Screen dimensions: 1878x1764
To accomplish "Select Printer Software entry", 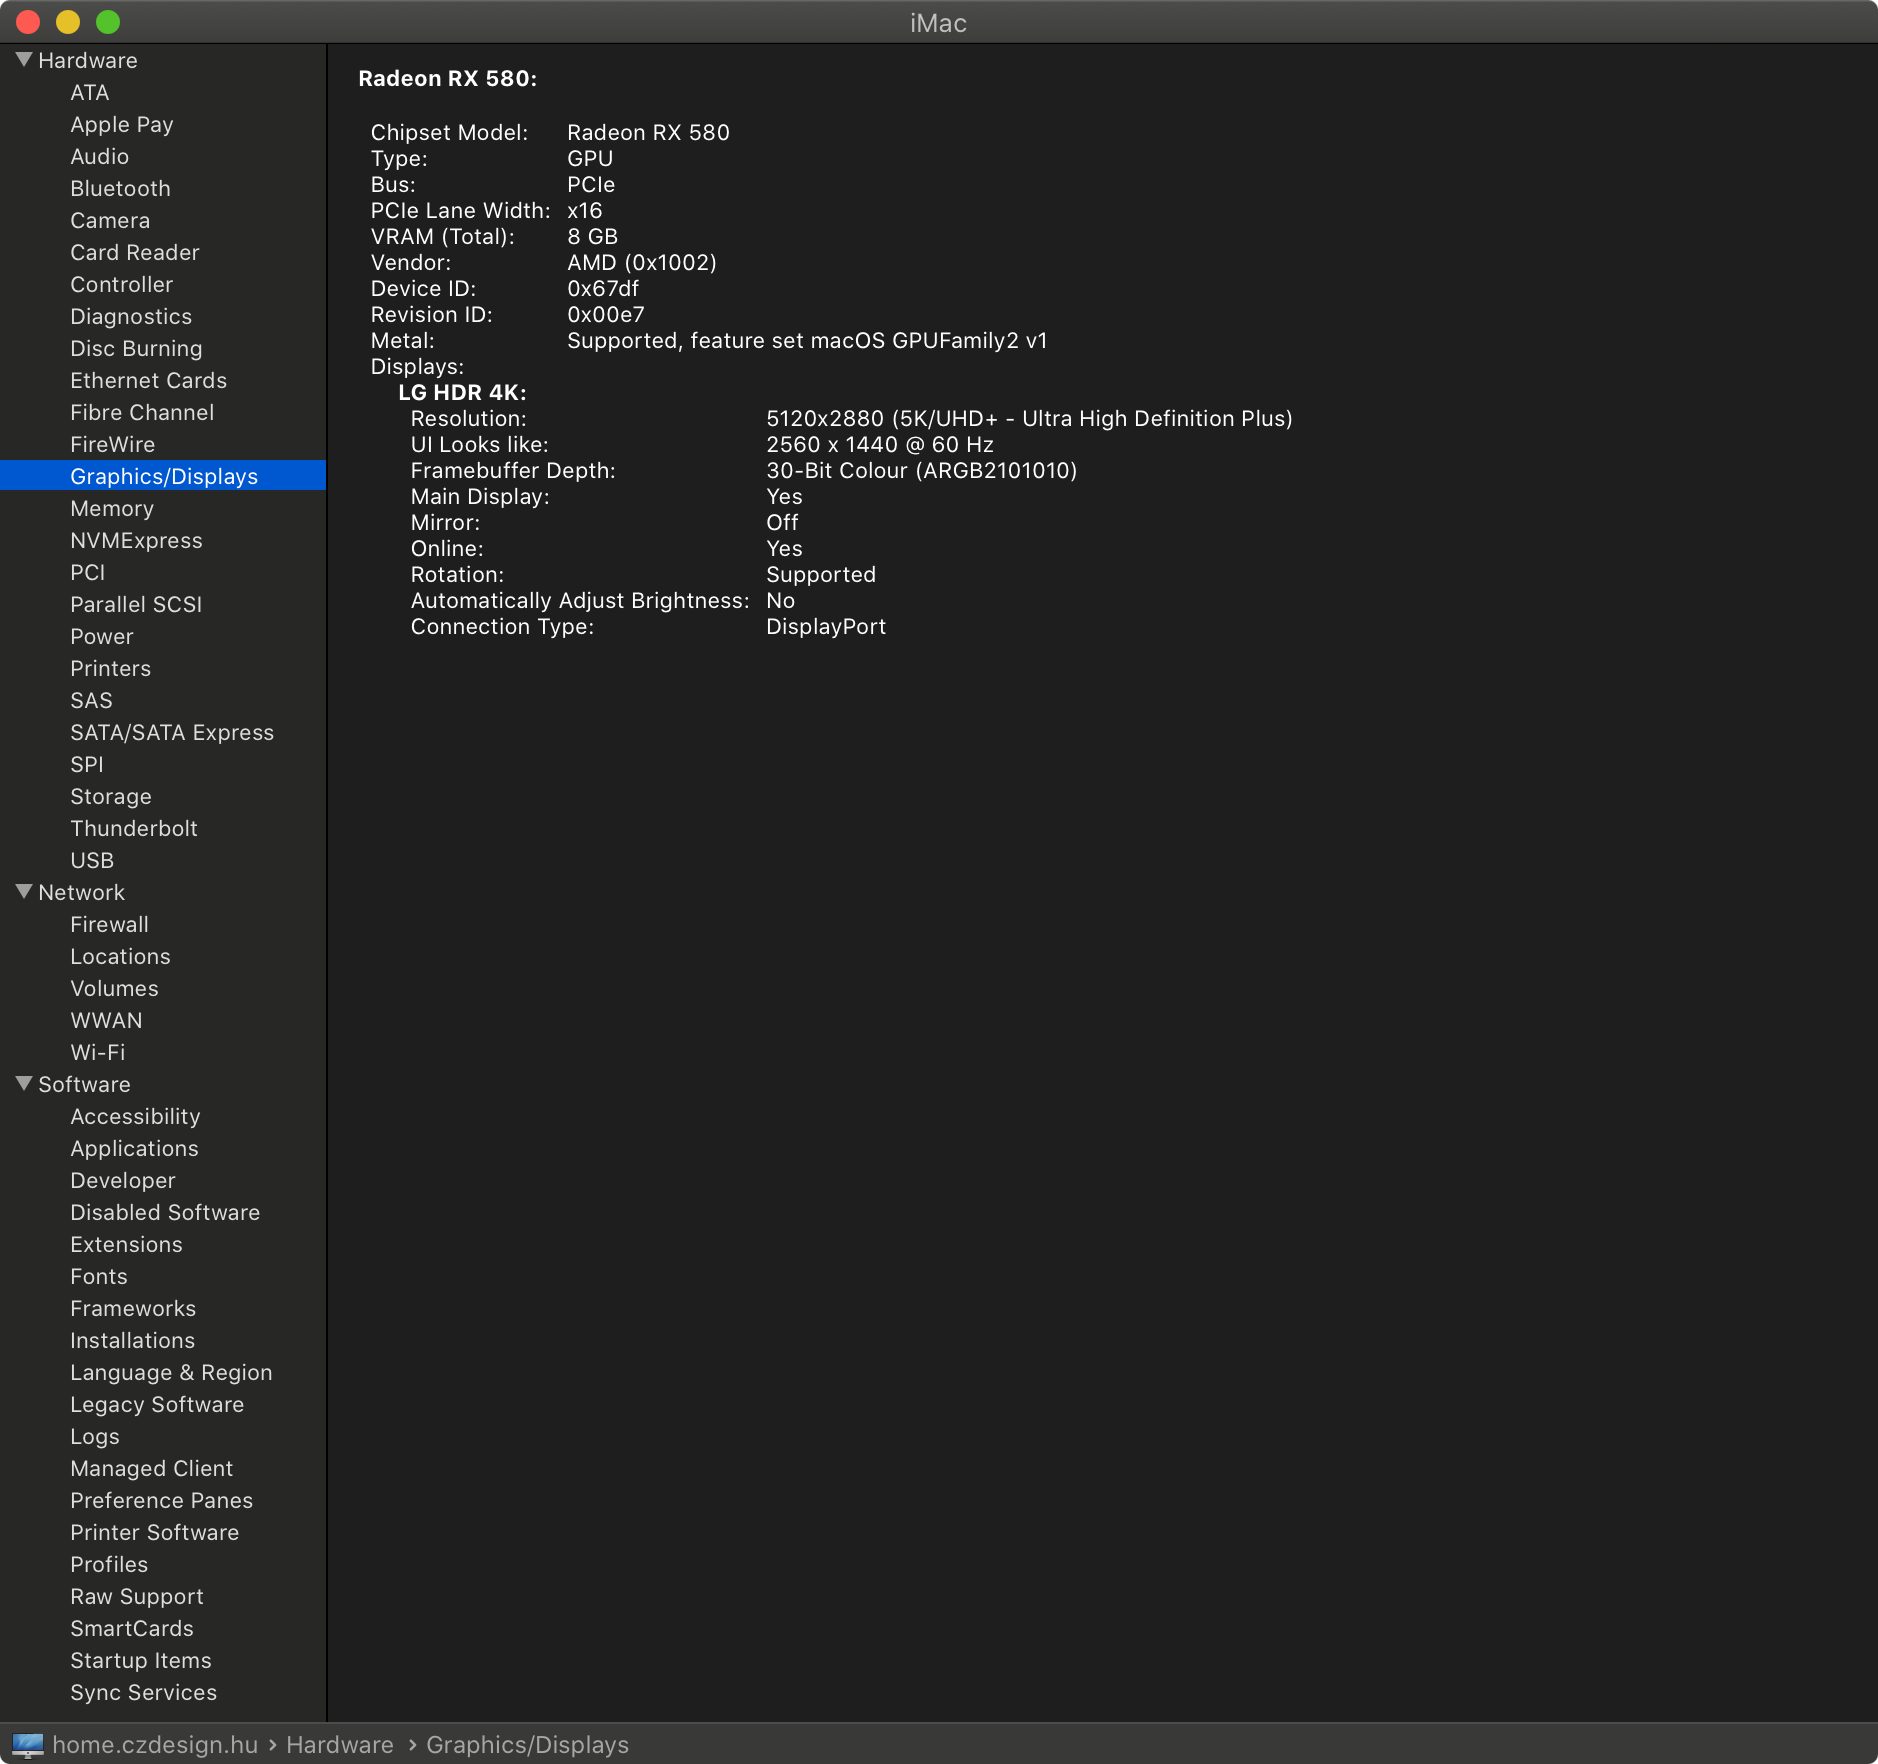I will (x=155, y=1533).
